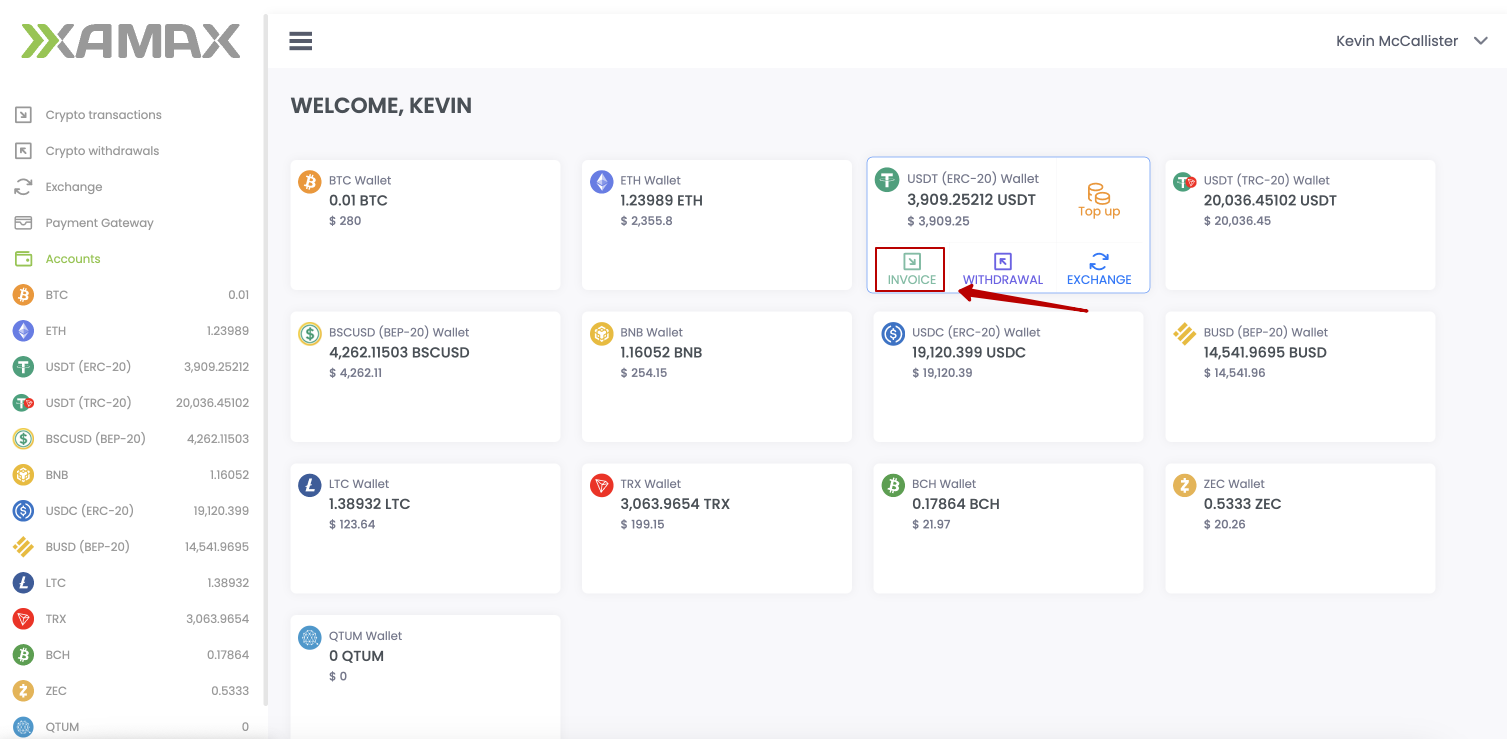This screenshot has width=1507, height=739.
Task: Click the BNB coin icon in sidebar
Action: click(x=23, y=475)
